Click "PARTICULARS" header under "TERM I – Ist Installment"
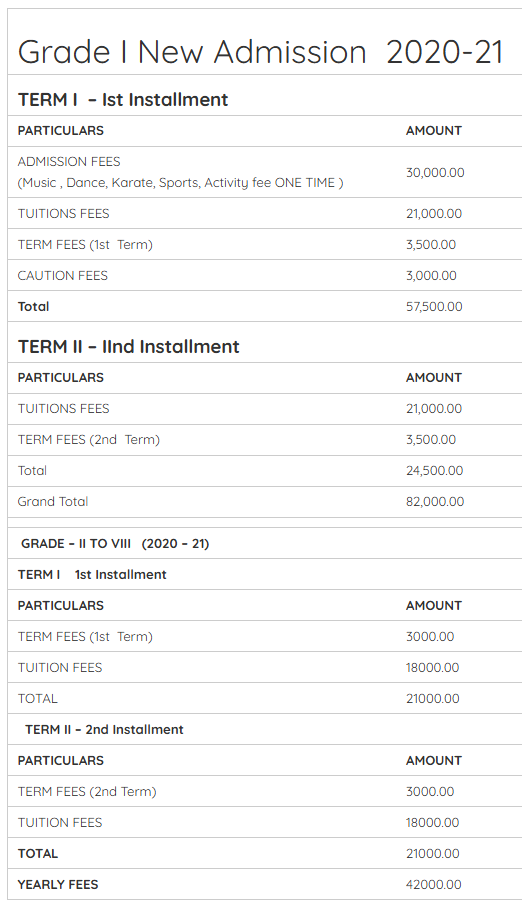 click(x=61, y=131)
